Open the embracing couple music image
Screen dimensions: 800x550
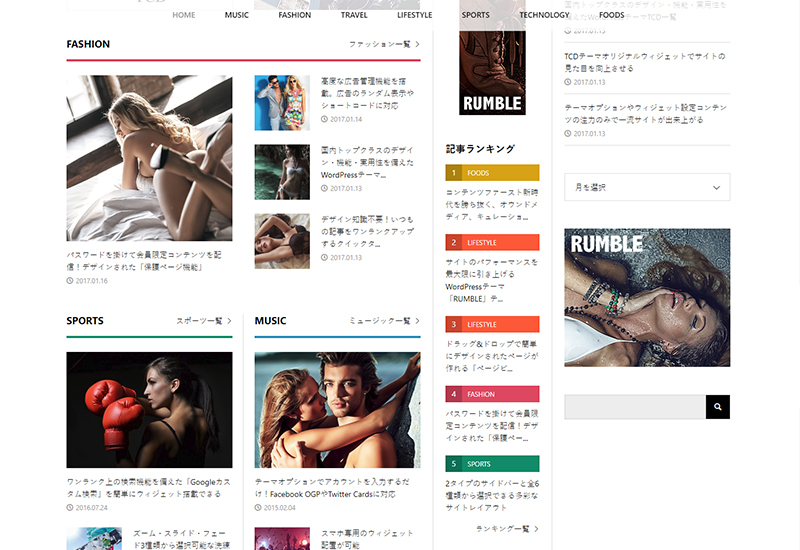tap(337, 410)
